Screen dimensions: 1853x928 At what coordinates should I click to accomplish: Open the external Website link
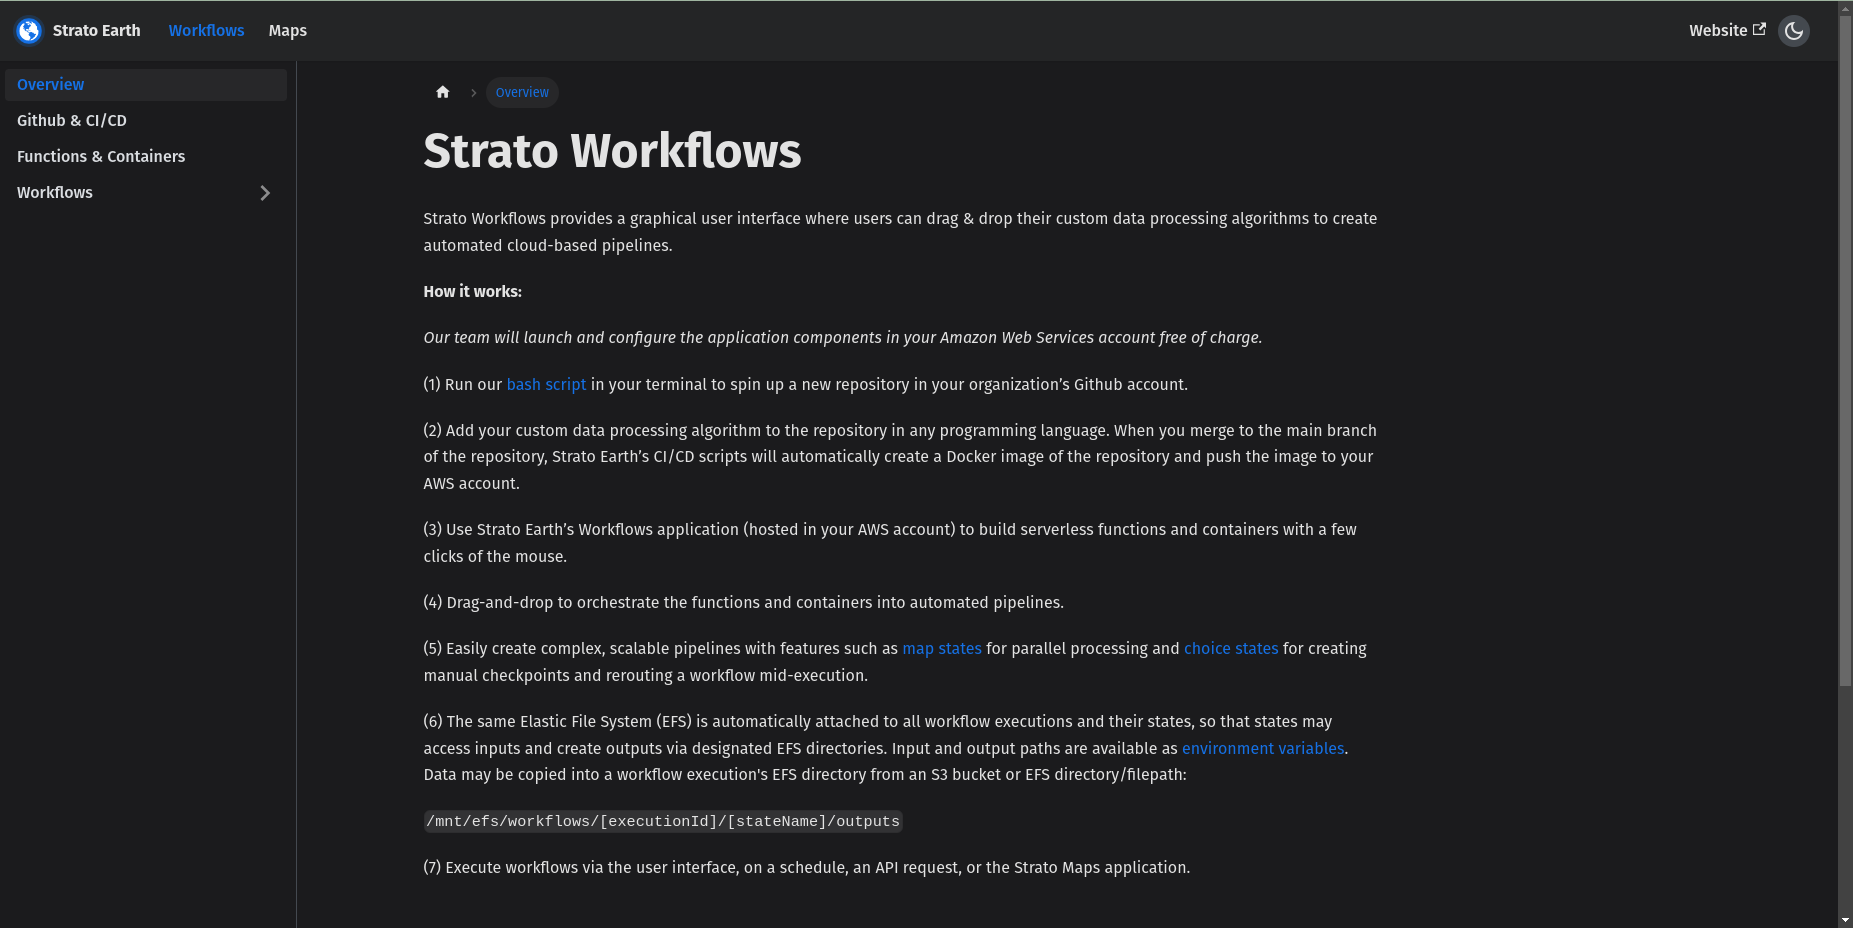[x=1727, y=31]
